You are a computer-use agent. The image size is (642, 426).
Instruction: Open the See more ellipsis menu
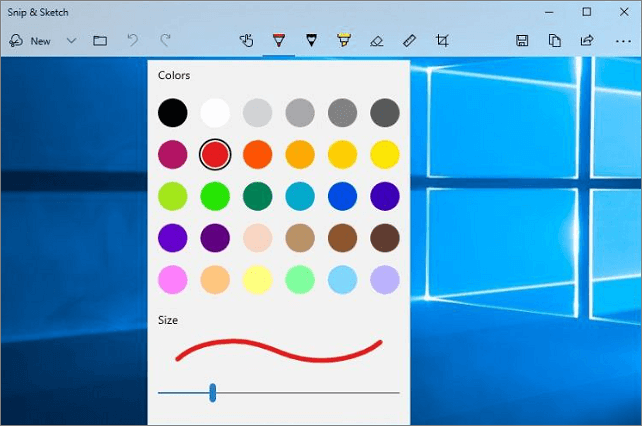(624, 41)
